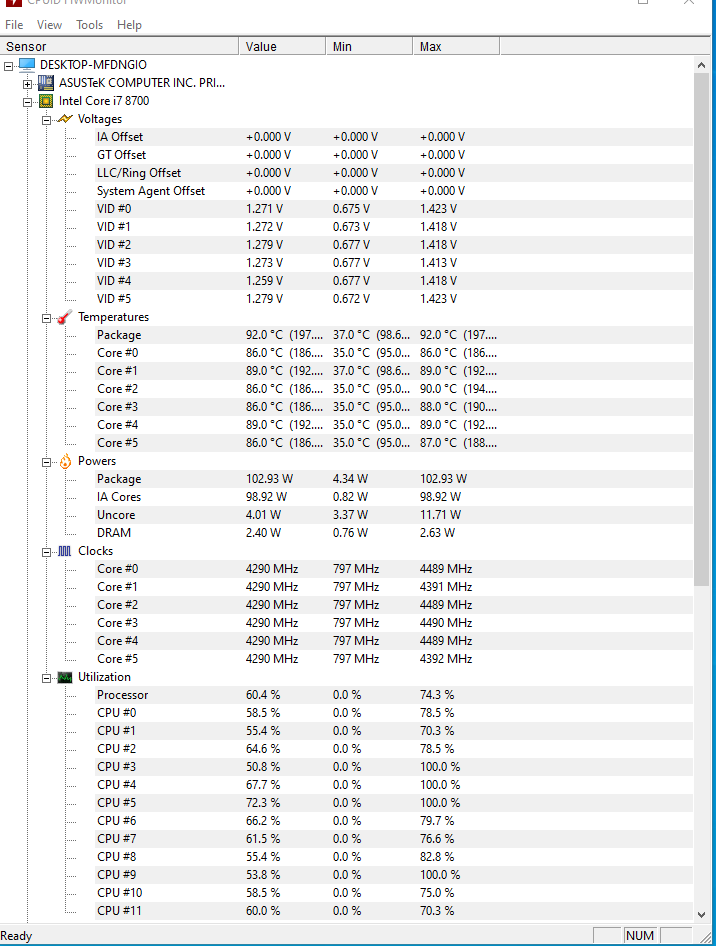Image resolution: width=716 pixels, height=946 pixels.
Task: Click the scrollbar down arrow
Action: click(702, 915)
